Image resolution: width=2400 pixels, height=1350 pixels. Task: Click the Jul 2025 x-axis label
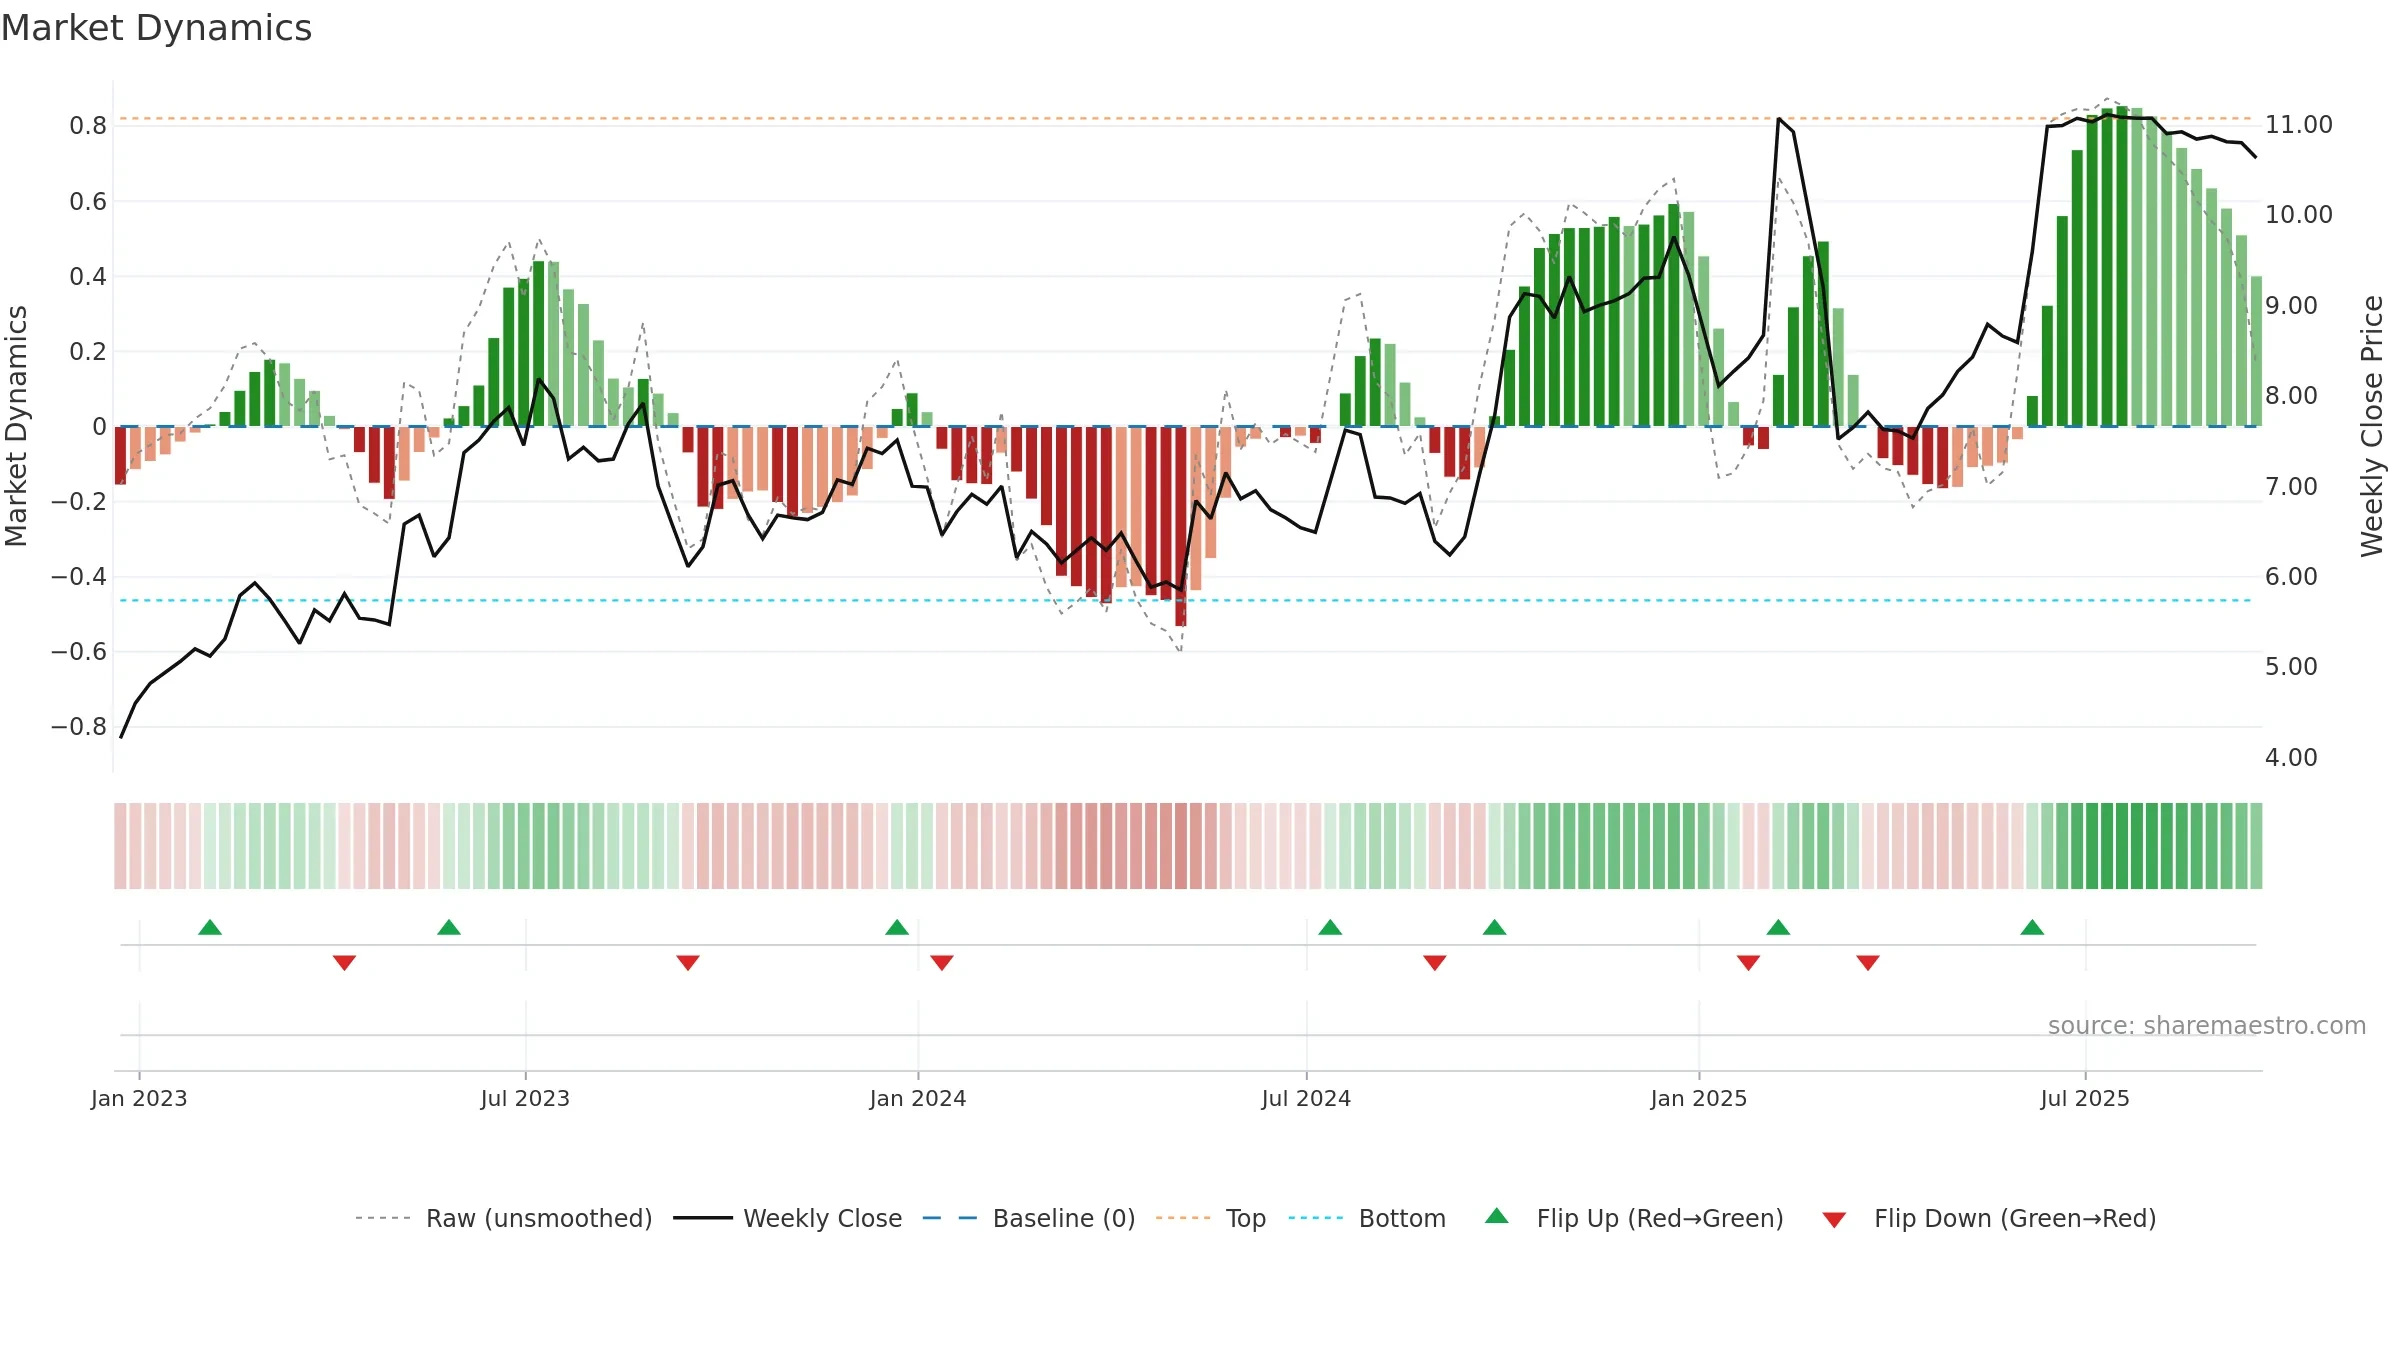pyautogui.click(x=2085, y=1098)
